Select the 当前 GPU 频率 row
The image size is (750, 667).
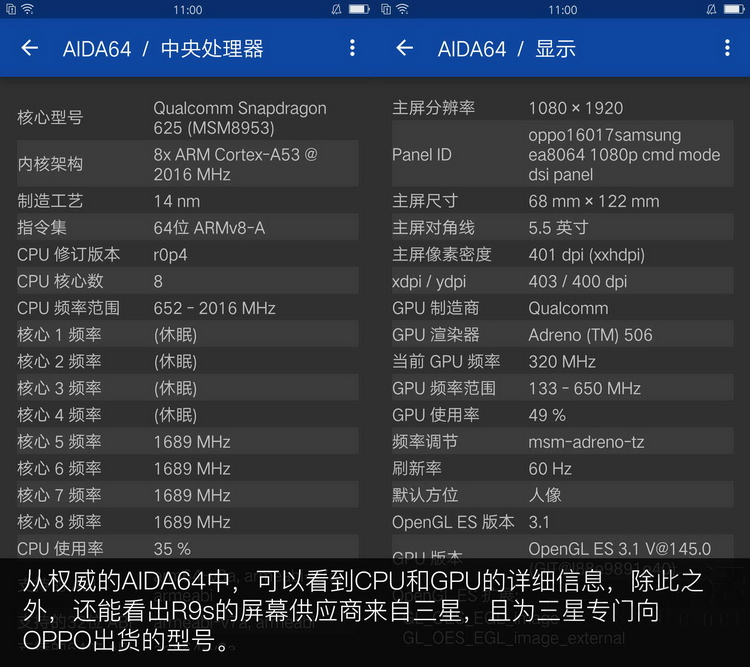(562, 361)
